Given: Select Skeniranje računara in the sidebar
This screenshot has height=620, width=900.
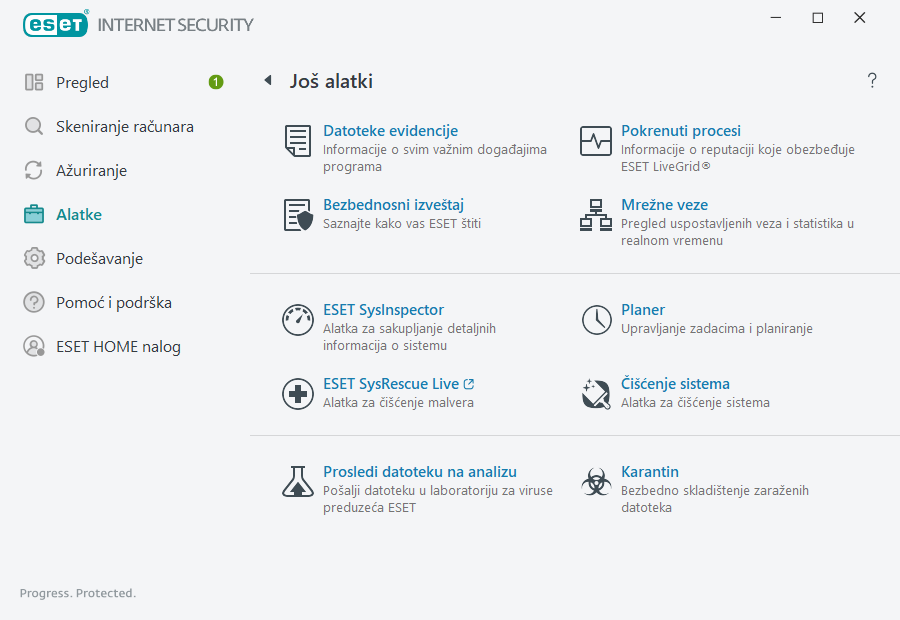Looking at the screenshot, I should click(124, 127).
